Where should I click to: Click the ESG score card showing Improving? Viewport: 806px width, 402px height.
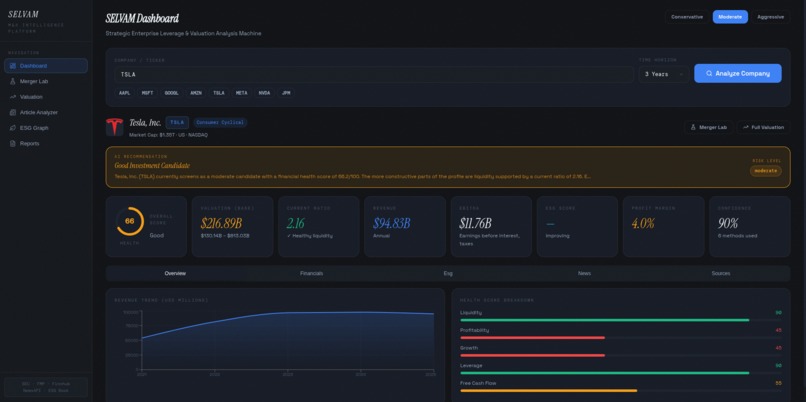point(577,226)
